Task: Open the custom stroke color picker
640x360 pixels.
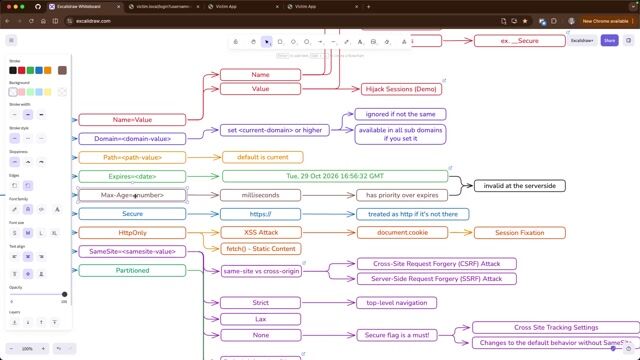Action: [62, 70]
